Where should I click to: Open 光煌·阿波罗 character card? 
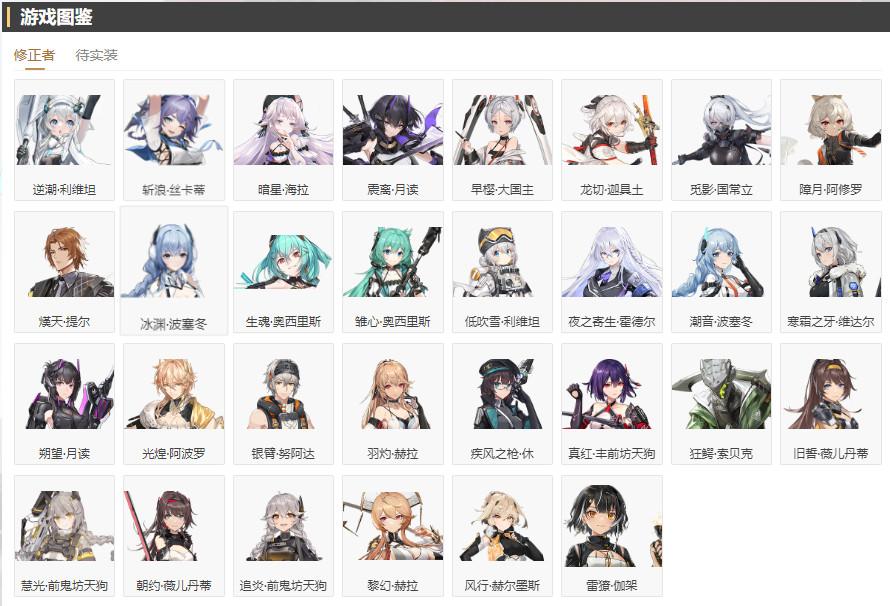[x=174, y=404]
